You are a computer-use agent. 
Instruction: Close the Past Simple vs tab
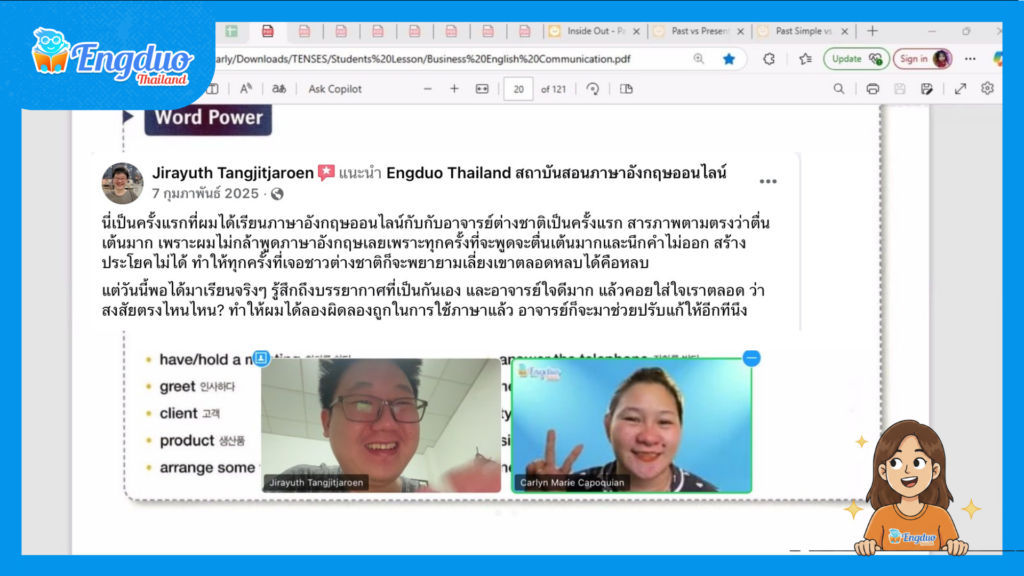[x=844, y=31]
